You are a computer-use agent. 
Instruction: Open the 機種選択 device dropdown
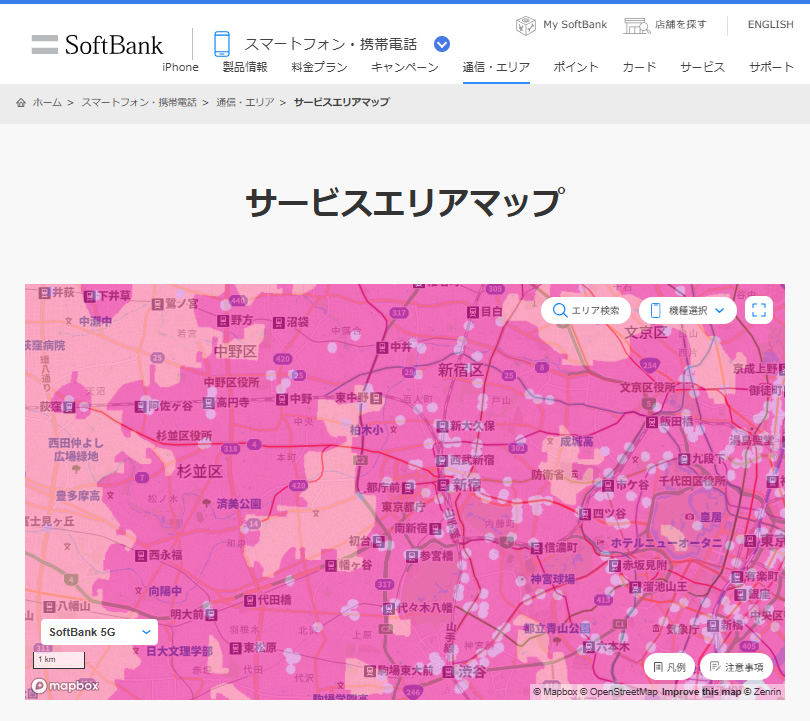tap(688, 310)
